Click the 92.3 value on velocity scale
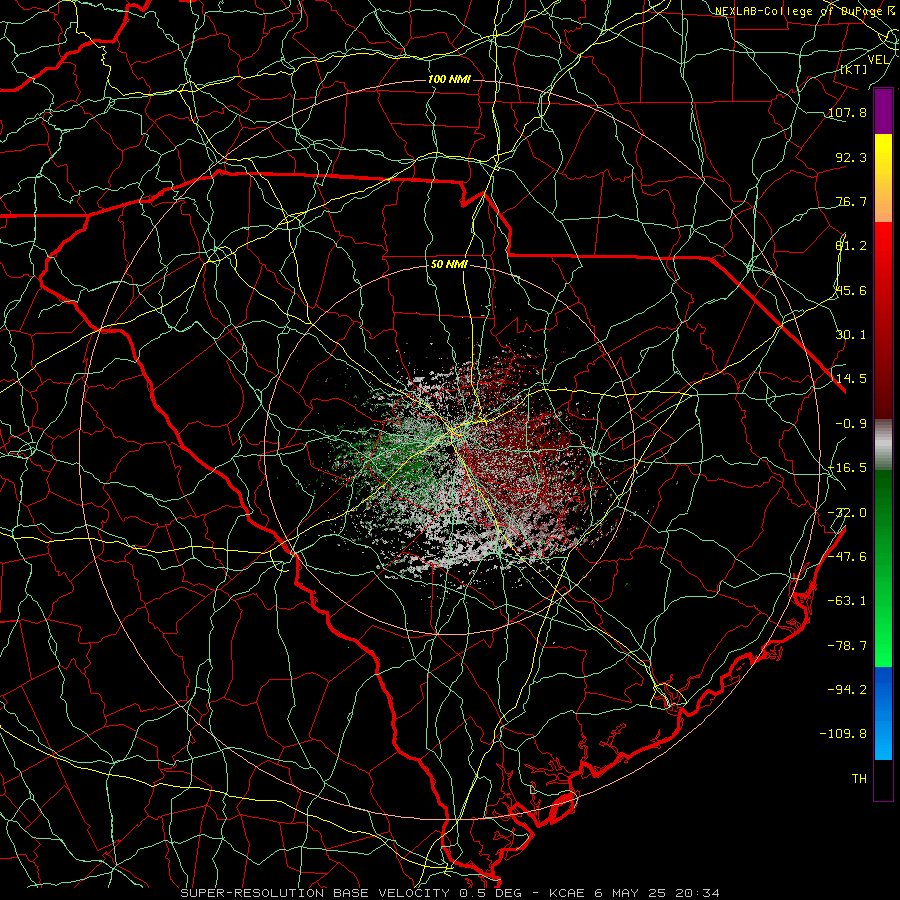This screenshot has width=900, height=900. (851, 157)
